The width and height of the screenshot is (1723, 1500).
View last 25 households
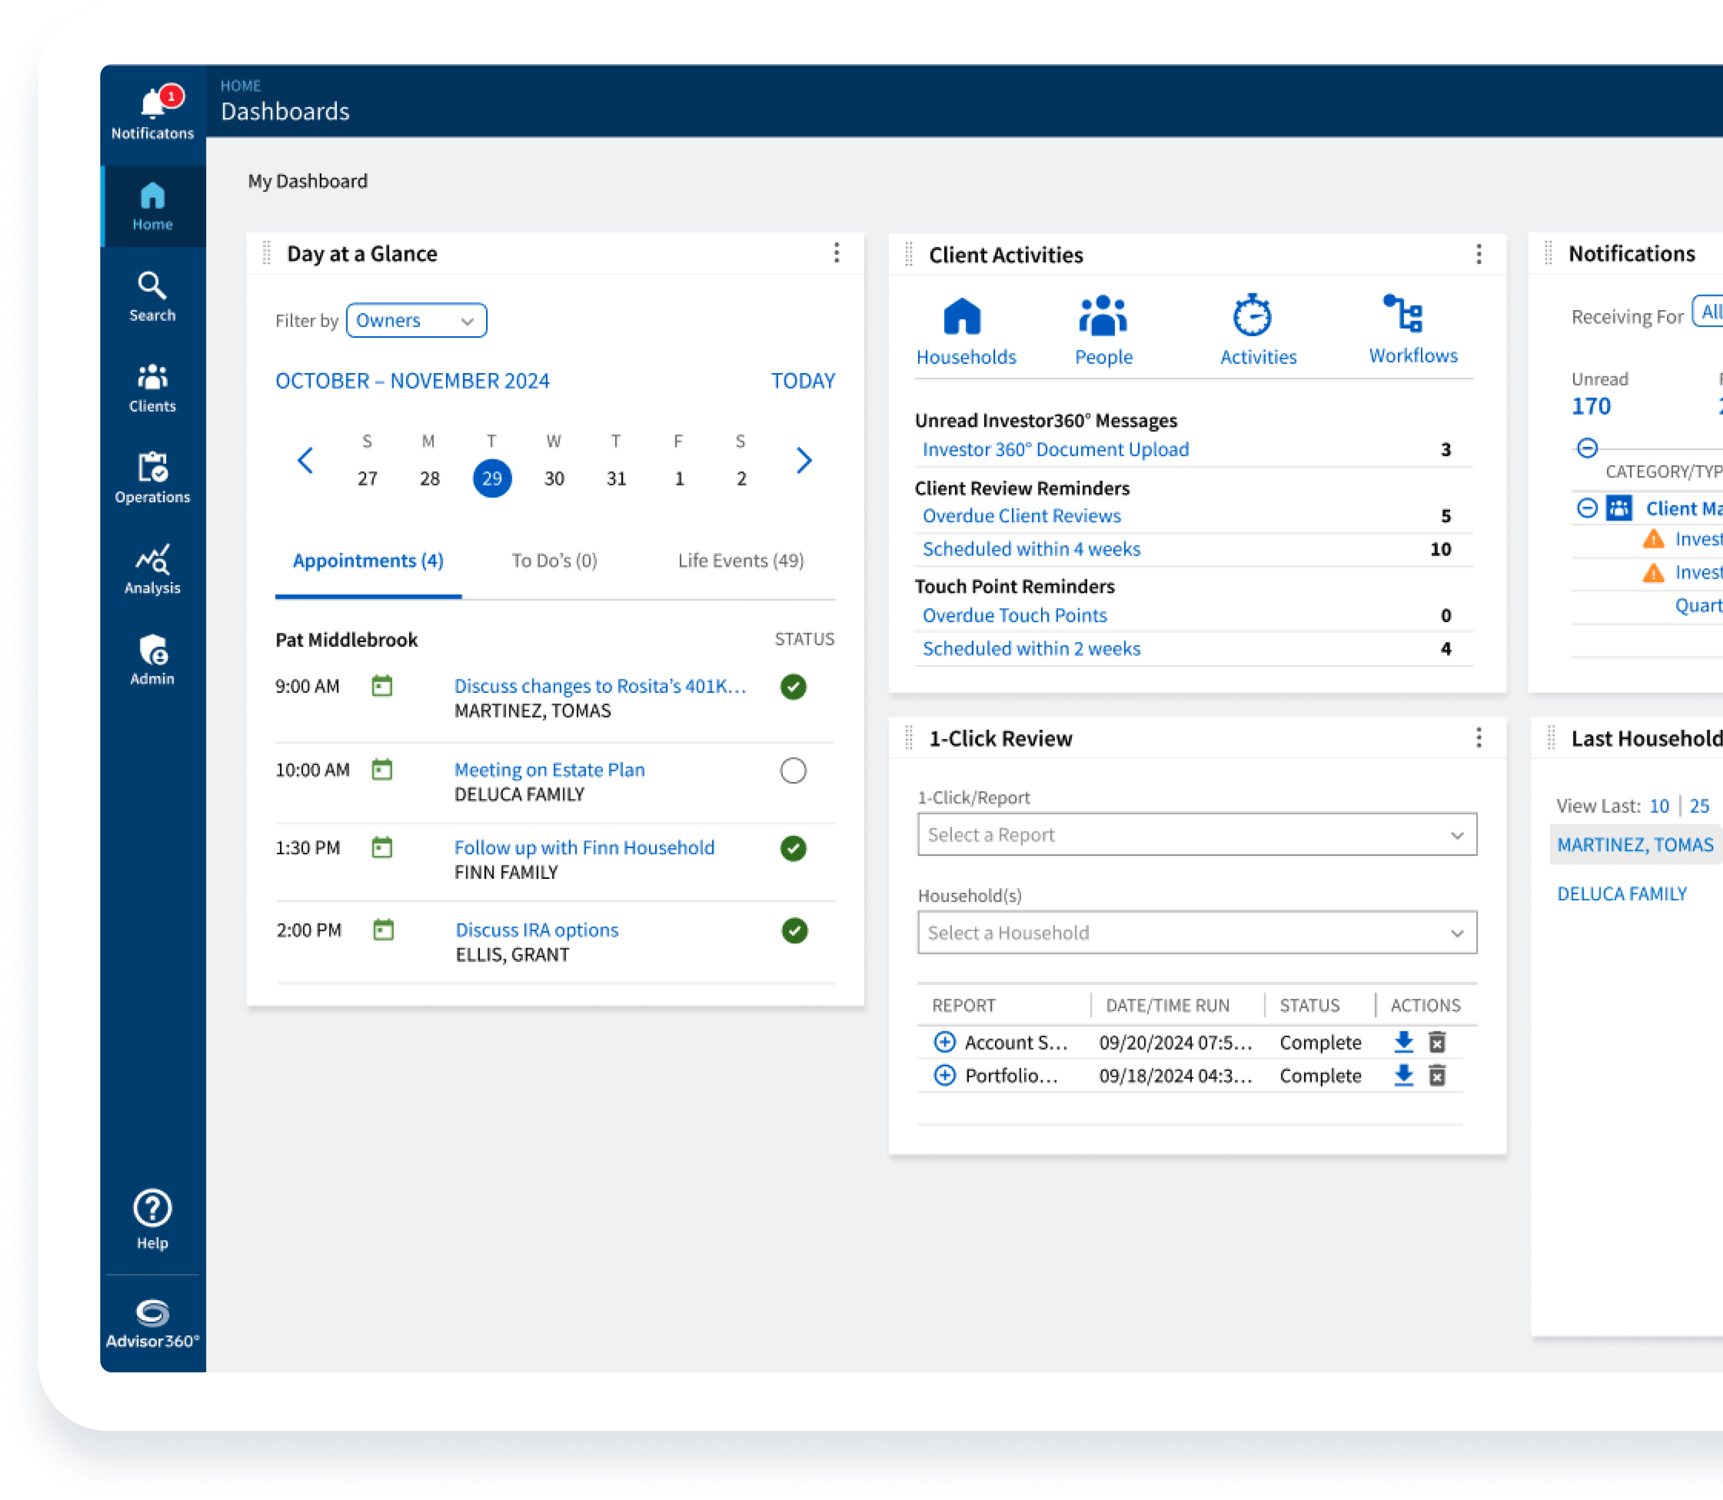coord(1699,806)
